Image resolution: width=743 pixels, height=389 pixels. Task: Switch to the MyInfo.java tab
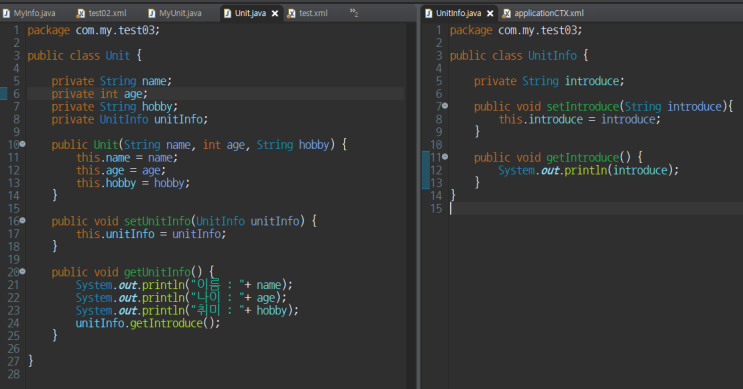(34, 13)
